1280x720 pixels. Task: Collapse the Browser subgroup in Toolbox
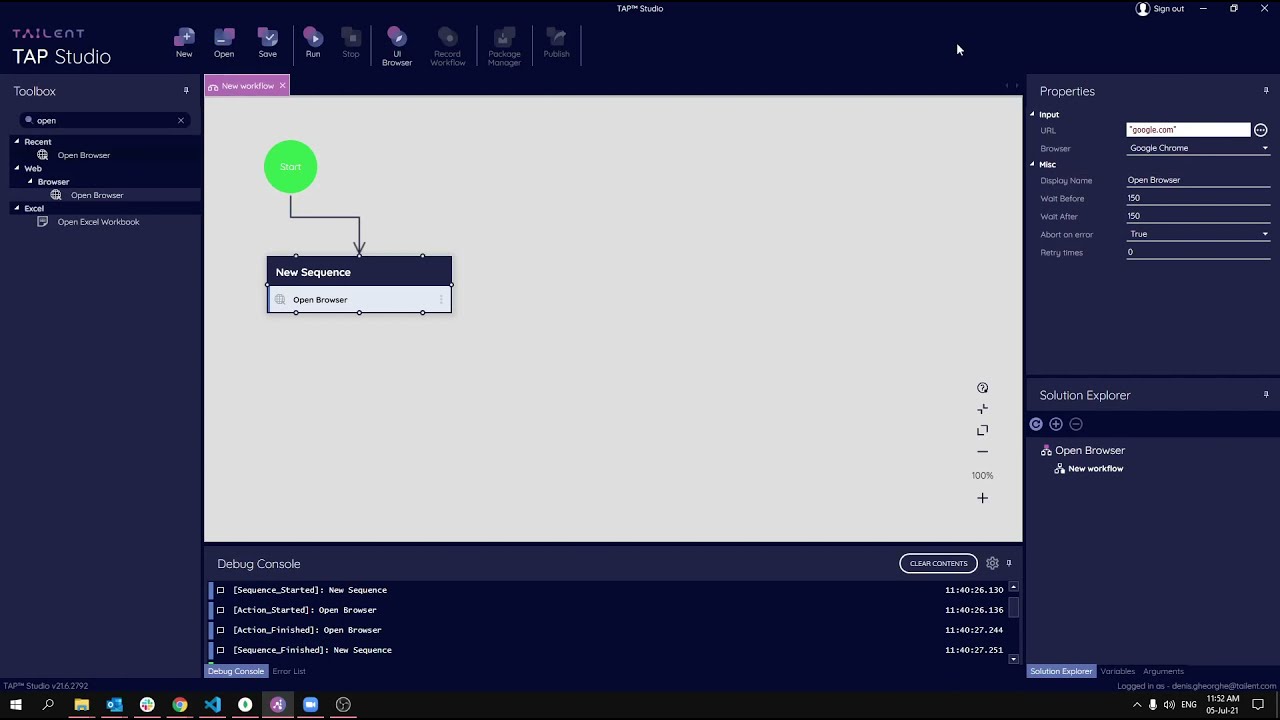click(x=30, y=182)
